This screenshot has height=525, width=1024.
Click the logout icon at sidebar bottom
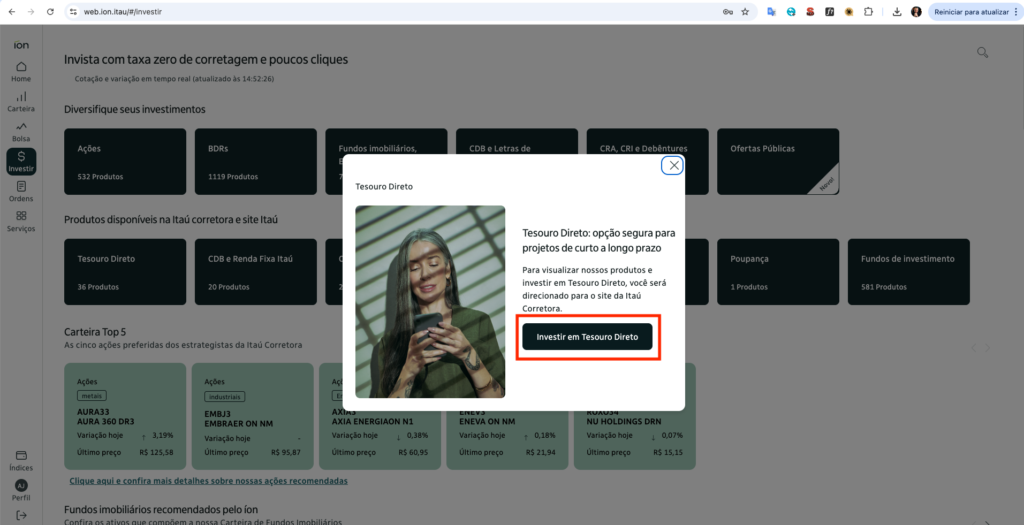coord(21,515)
